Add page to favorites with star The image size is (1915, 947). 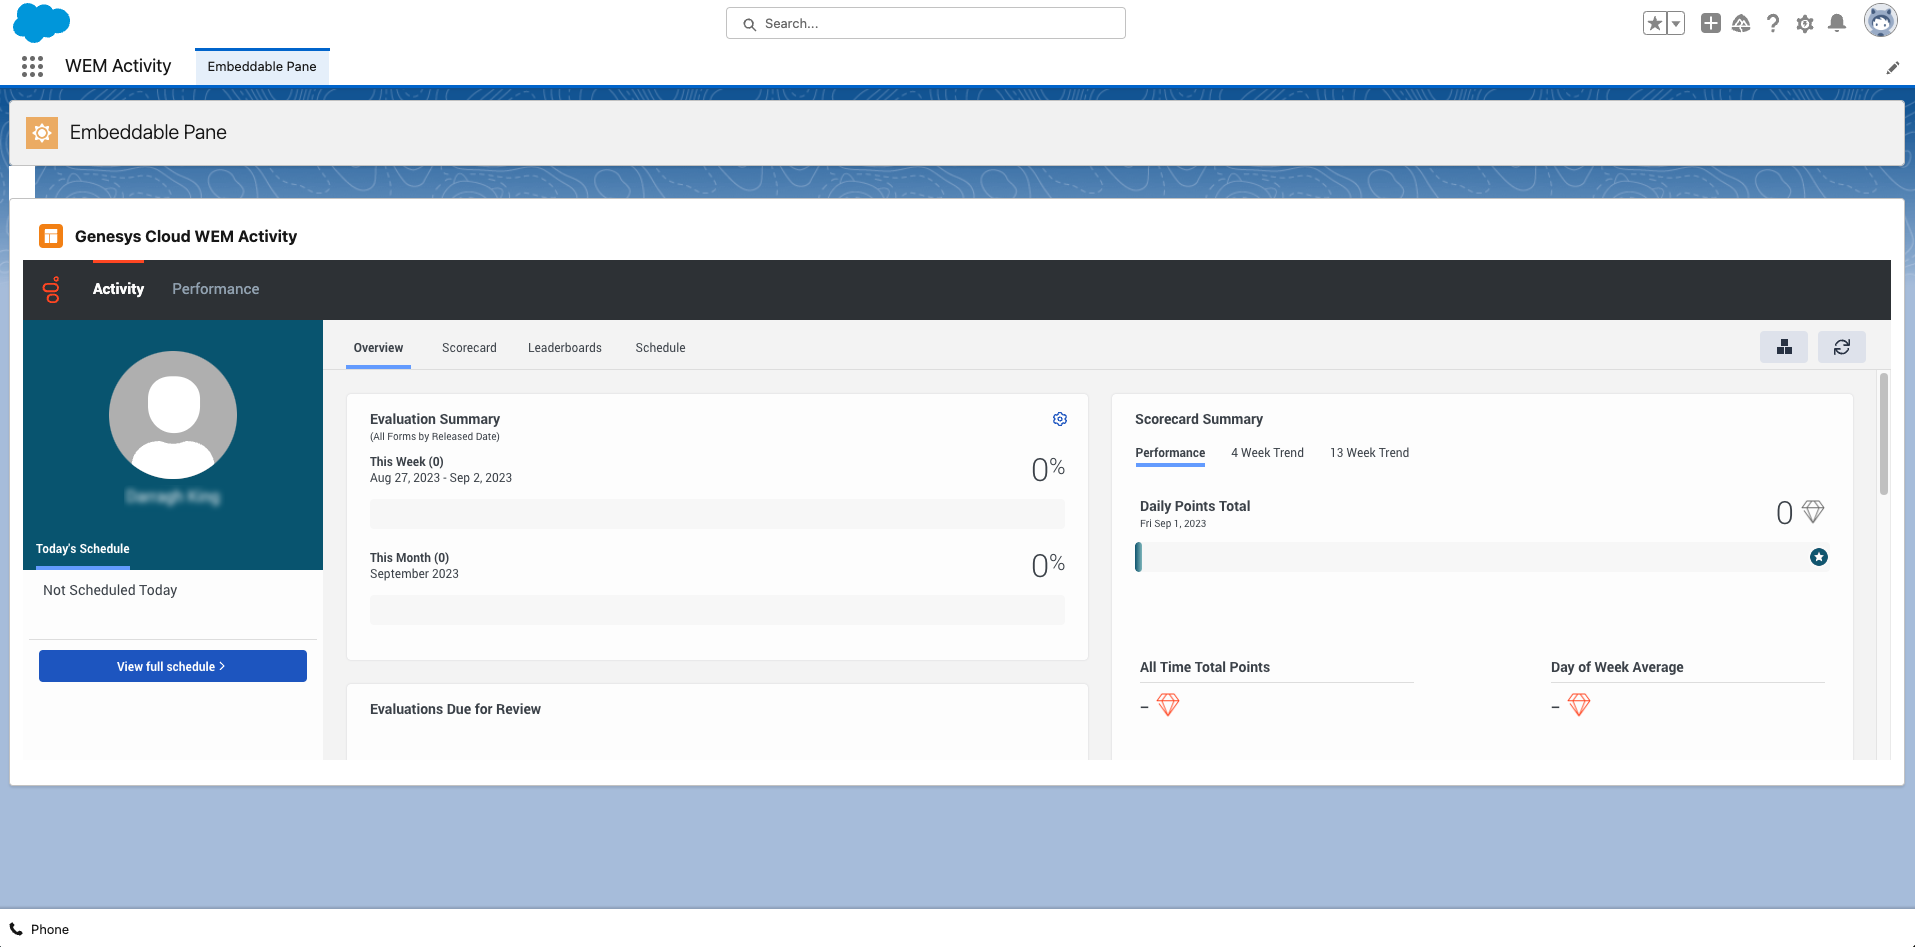[1654, 23]
